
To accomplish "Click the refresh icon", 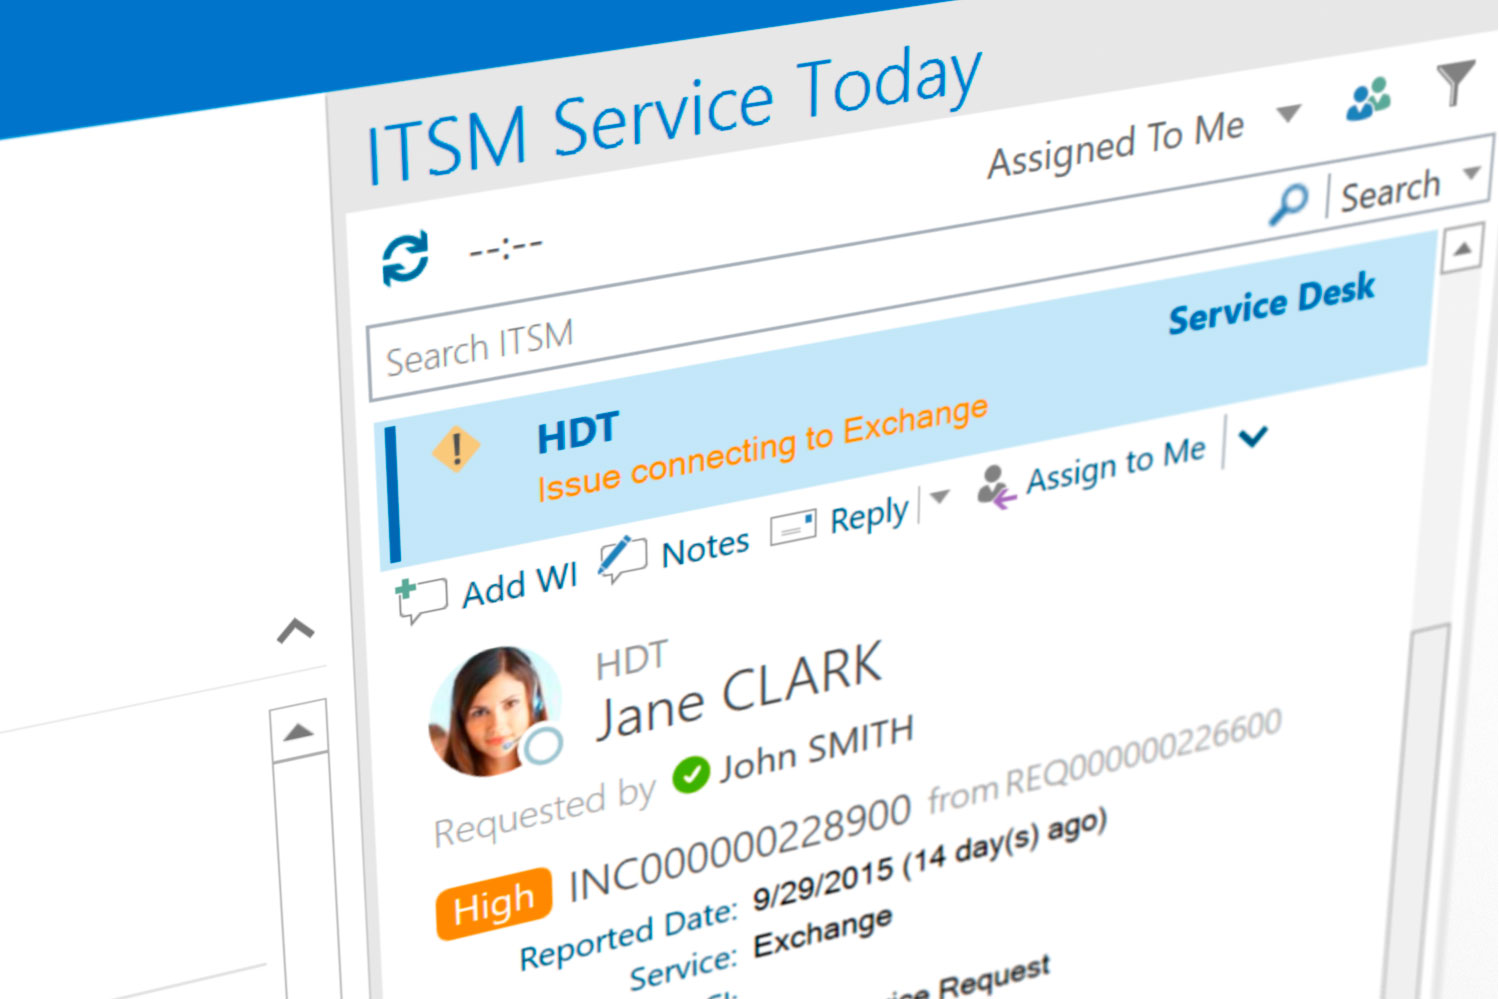I will click(x=405, y=258).
